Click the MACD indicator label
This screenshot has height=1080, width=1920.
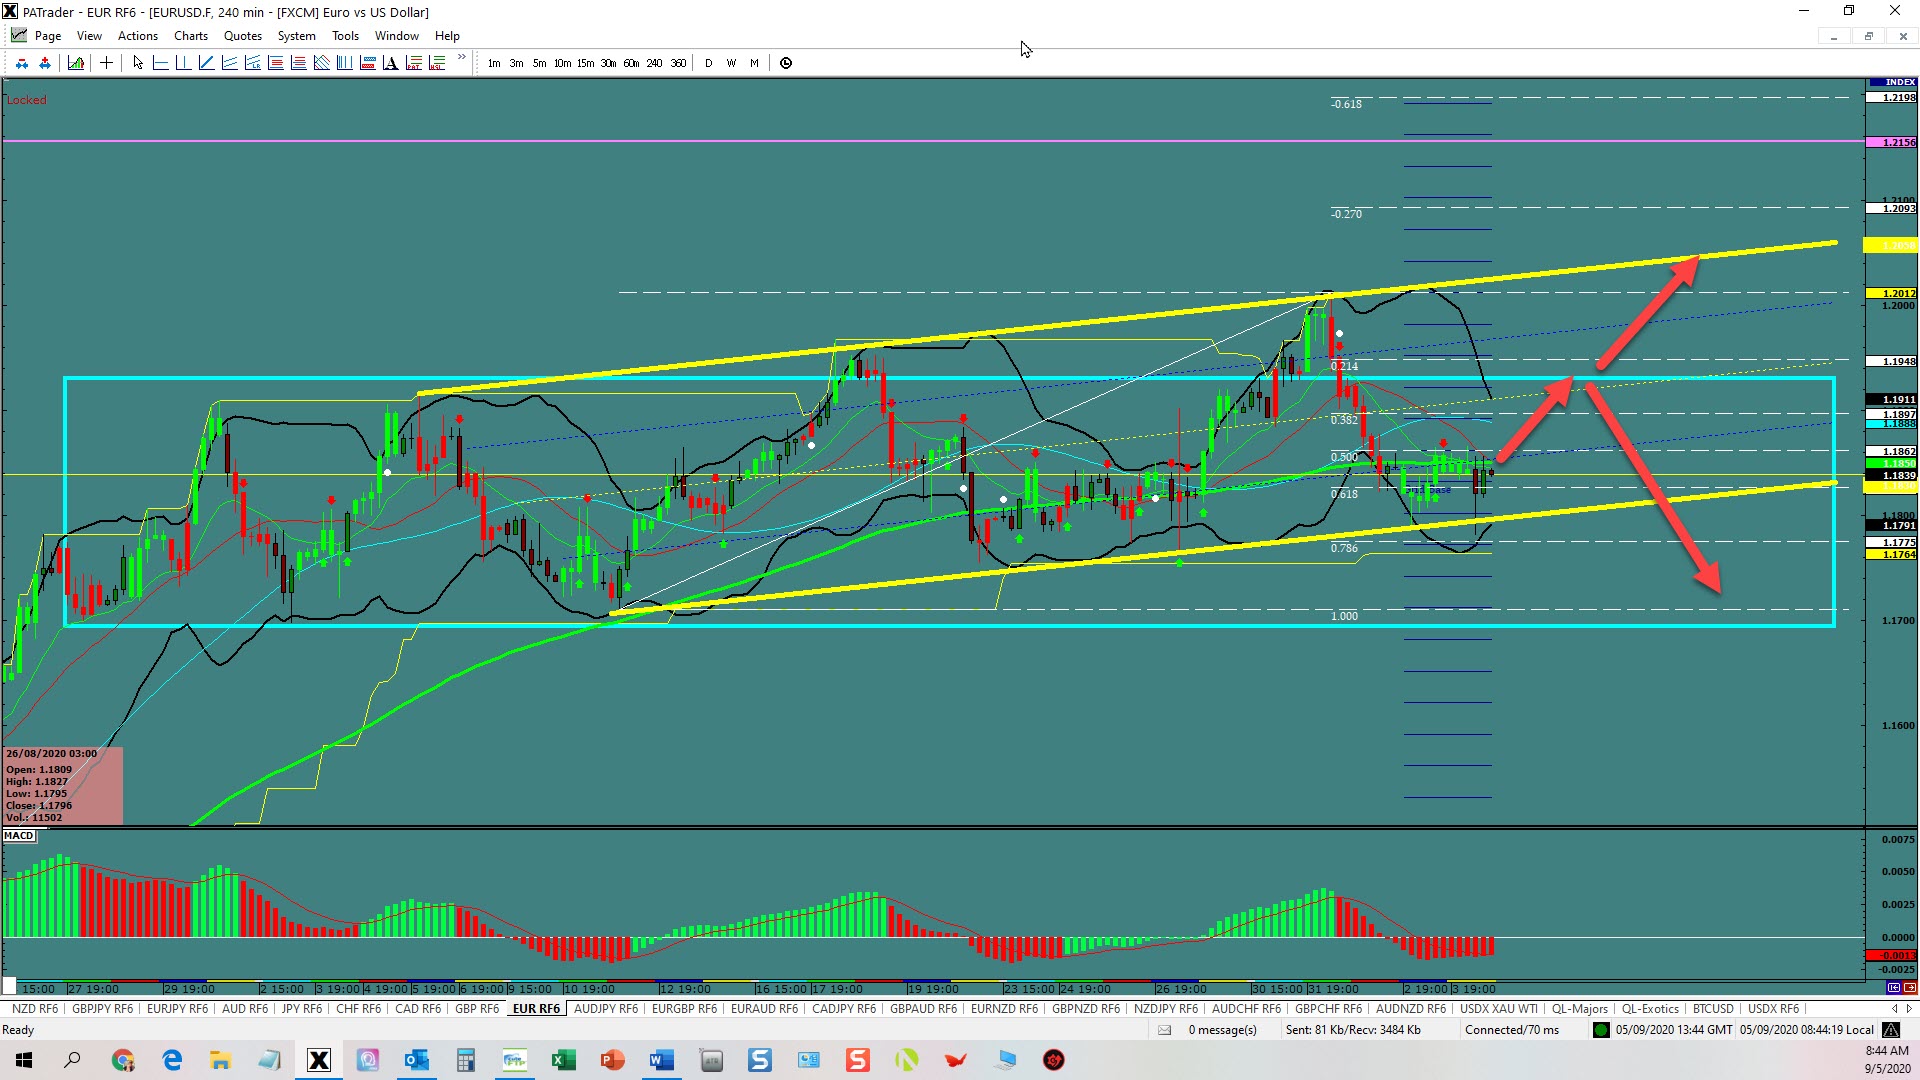[19, 836]
